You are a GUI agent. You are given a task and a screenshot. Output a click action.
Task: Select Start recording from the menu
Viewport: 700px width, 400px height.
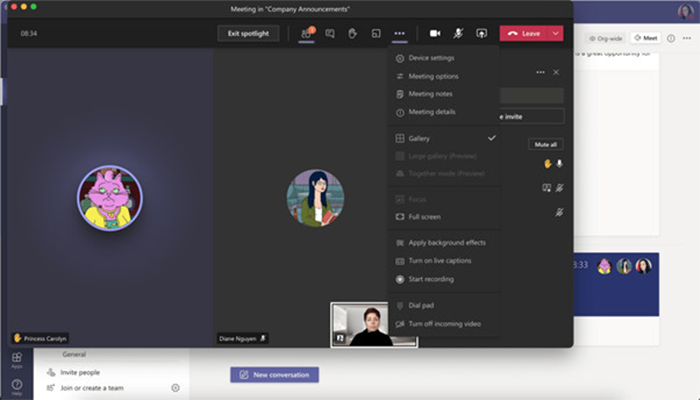[432, 279]
